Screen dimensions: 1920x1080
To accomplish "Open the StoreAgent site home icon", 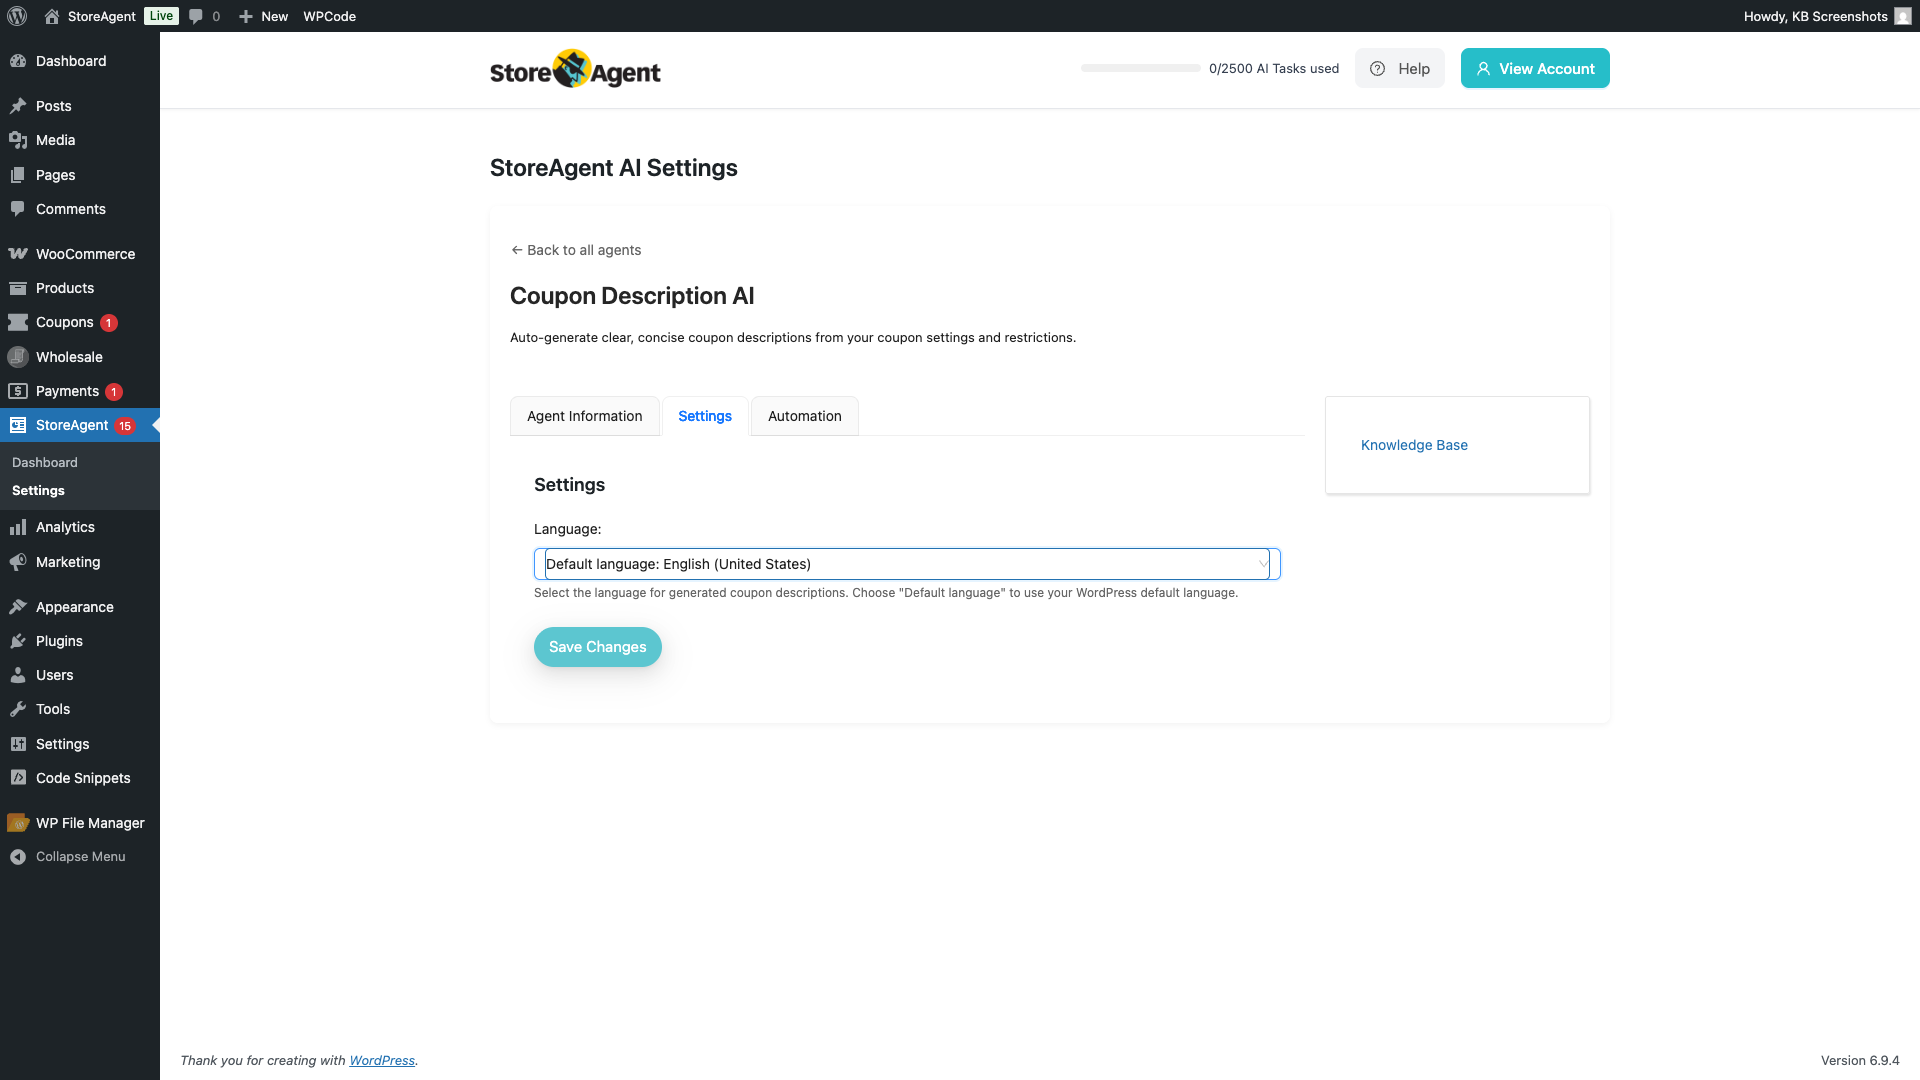I will [x=52, y=16].
